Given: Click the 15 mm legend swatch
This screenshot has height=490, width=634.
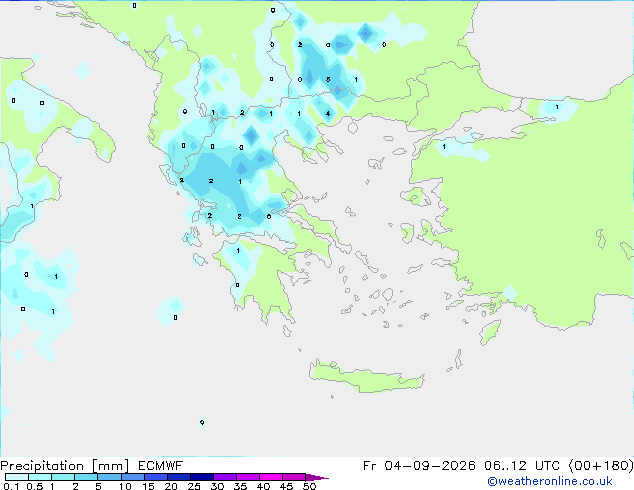Looking at the screenshot, I should pyautogui.click(x=156, y=477).
